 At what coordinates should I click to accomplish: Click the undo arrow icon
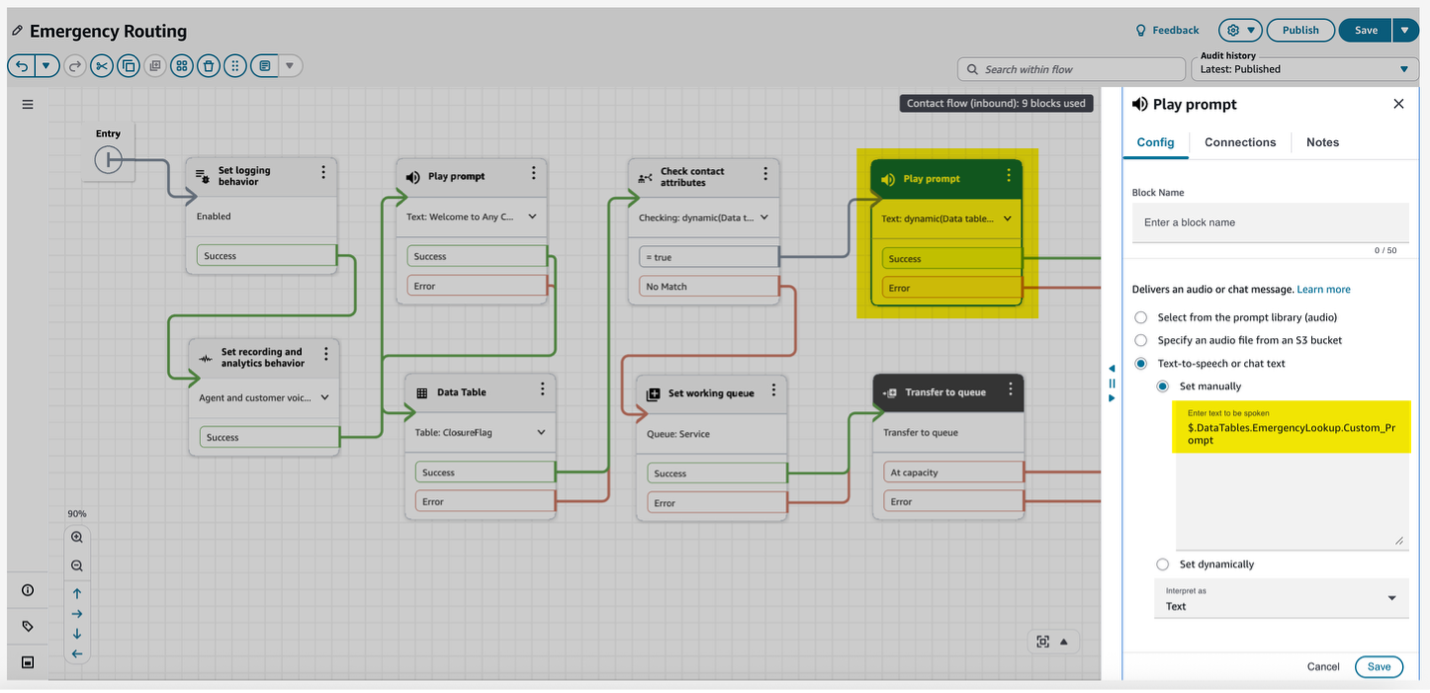21,66
